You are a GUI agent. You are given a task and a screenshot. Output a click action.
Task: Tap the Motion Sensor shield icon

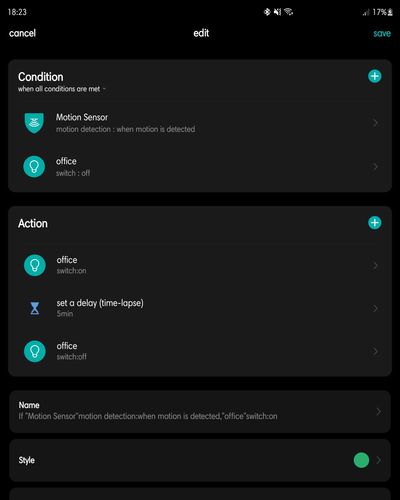pos(34,123)
